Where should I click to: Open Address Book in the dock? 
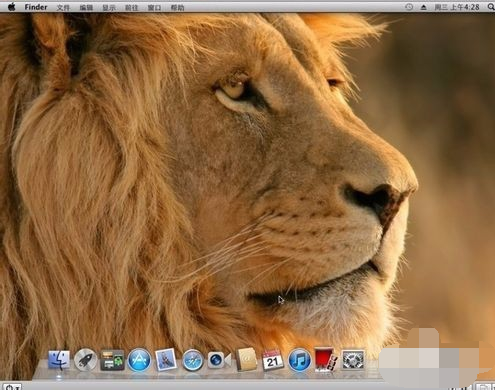click(247, 360)
